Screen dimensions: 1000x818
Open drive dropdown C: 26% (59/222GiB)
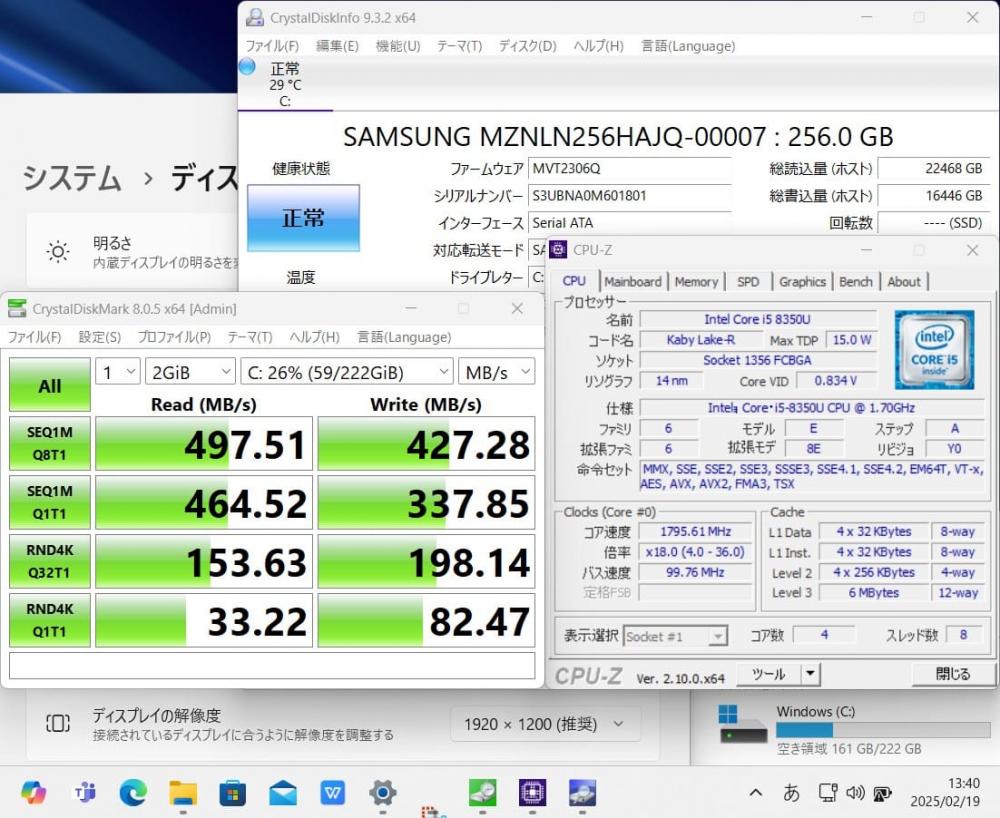click(x=346, y=372)
